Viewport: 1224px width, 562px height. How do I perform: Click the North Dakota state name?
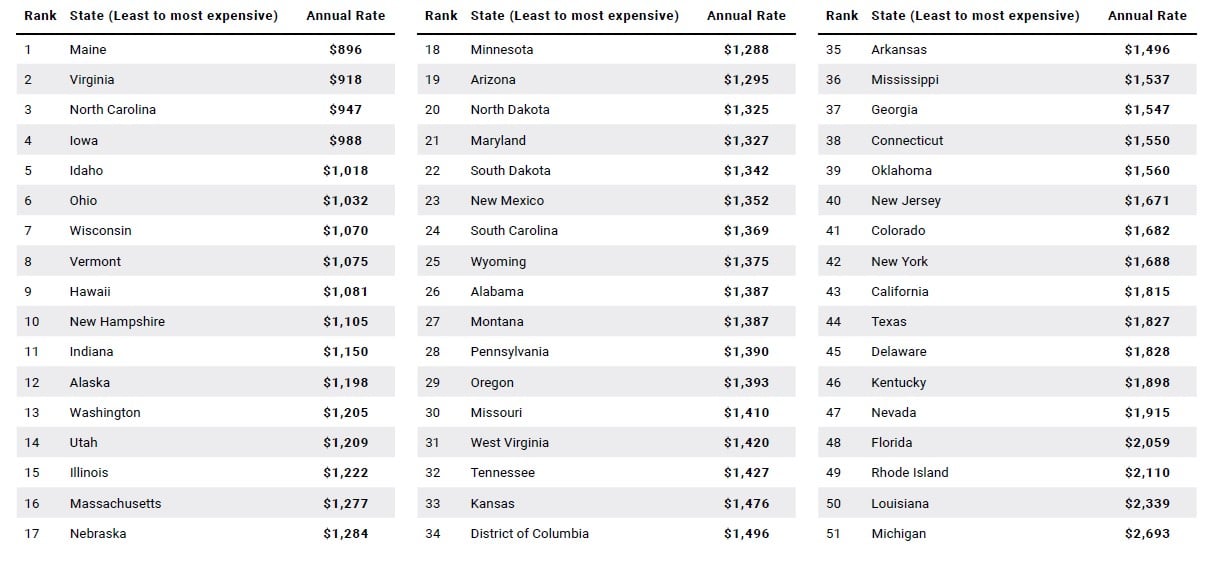click(x=509, y=109)
